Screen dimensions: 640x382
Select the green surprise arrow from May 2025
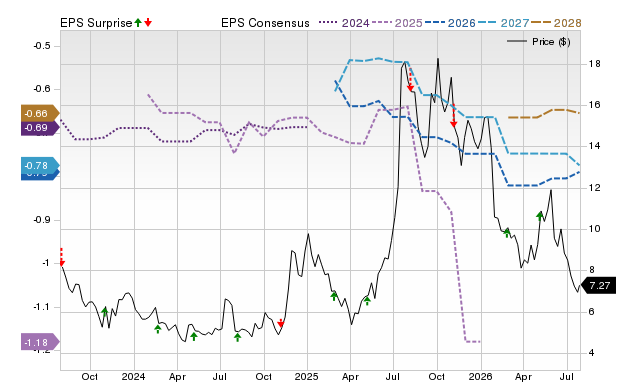(367, 301)
